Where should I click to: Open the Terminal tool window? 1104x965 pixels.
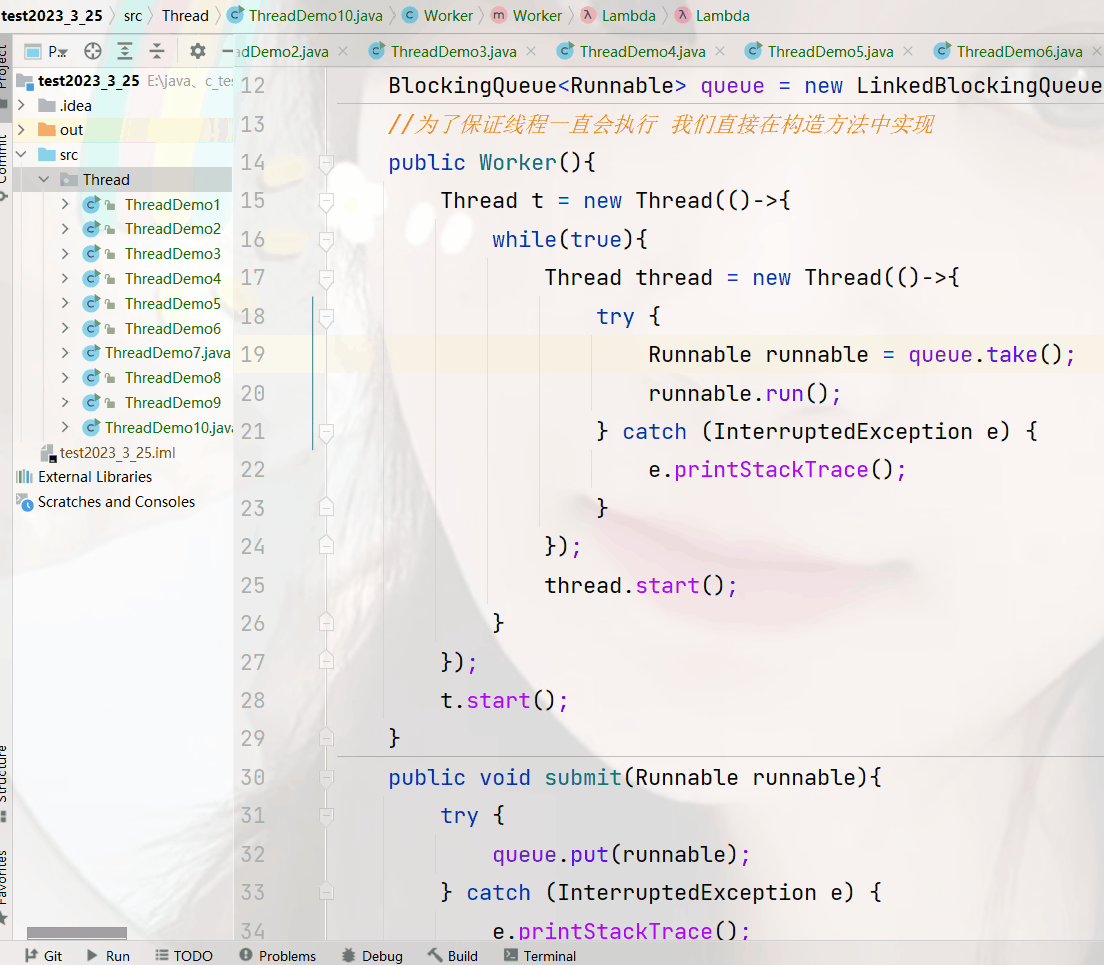coord(540,955)
